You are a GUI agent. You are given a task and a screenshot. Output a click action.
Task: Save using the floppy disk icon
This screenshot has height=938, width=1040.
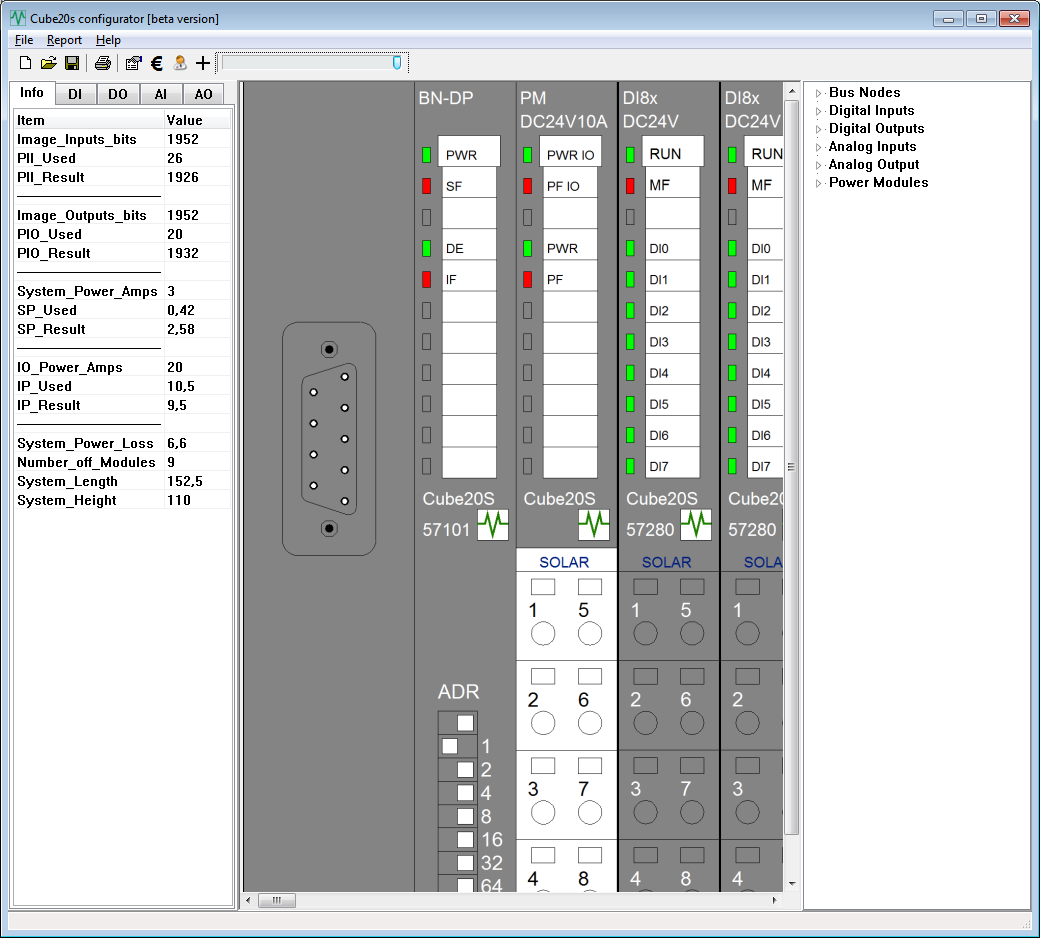[72, 63]
